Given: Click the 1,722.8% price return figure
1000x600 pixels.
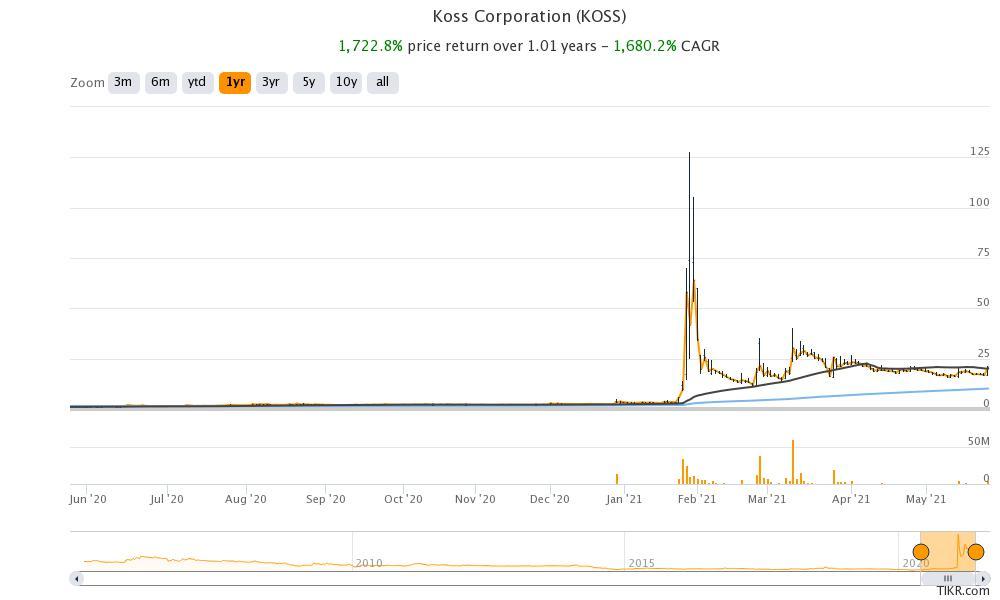Looking at the screenshot, I should 370,46.
